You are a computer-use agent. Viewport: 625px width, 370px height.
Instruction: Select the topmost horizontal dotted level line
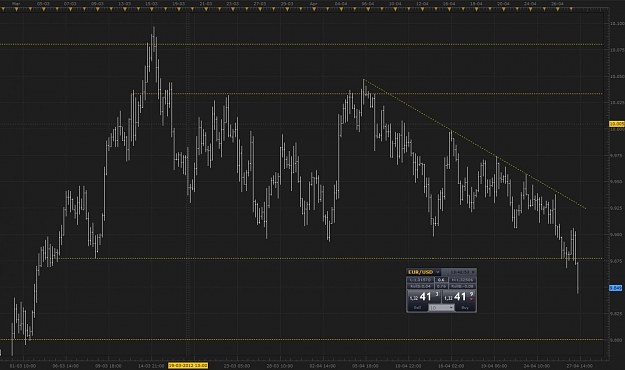tap(301, 44)
